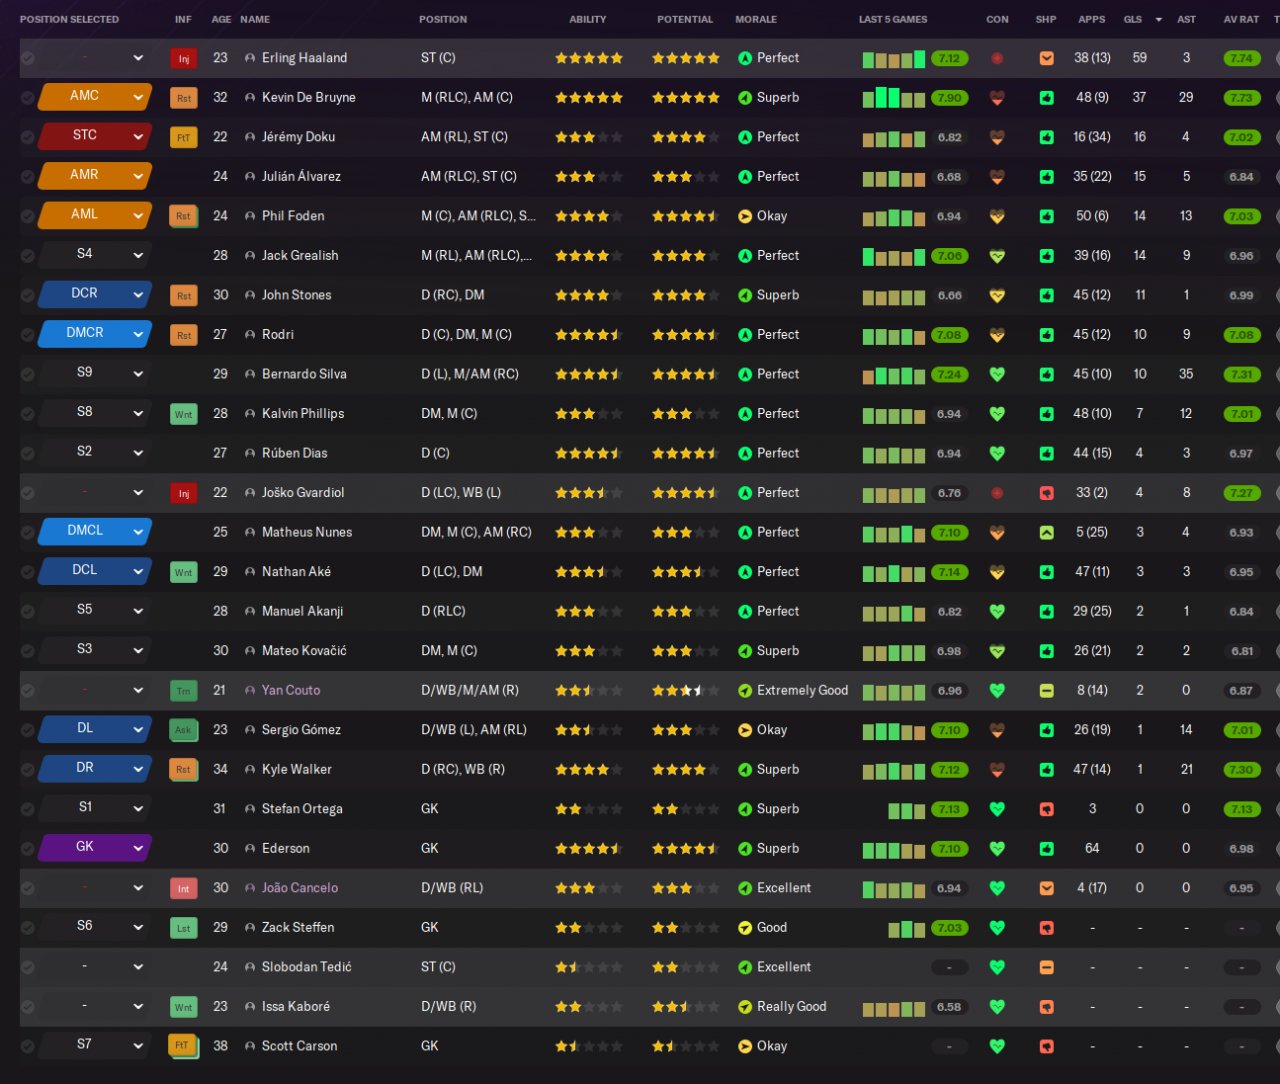Click Yan Couto's yellow match sharpness icon
The image size is (1280, 1084).
click(1046, 691)
